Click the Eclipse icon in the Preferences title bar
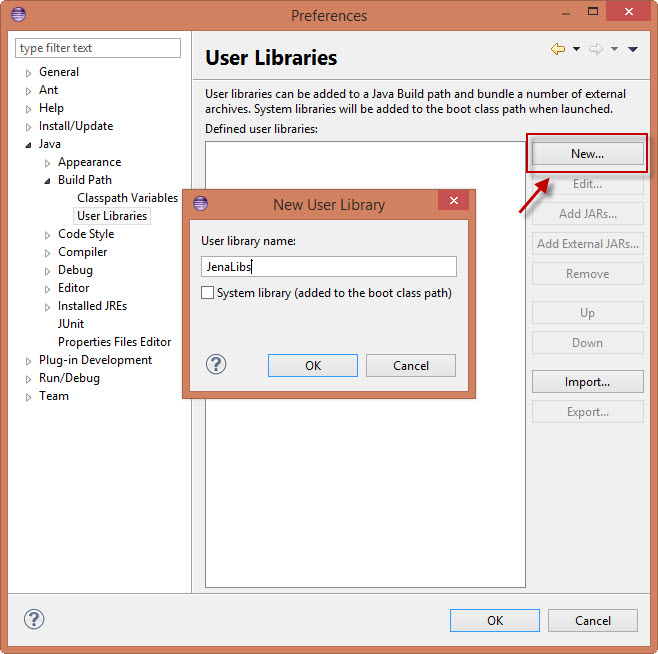Viewport: 658px width, 654px height. pyautogui.click(x=19, y=15)
